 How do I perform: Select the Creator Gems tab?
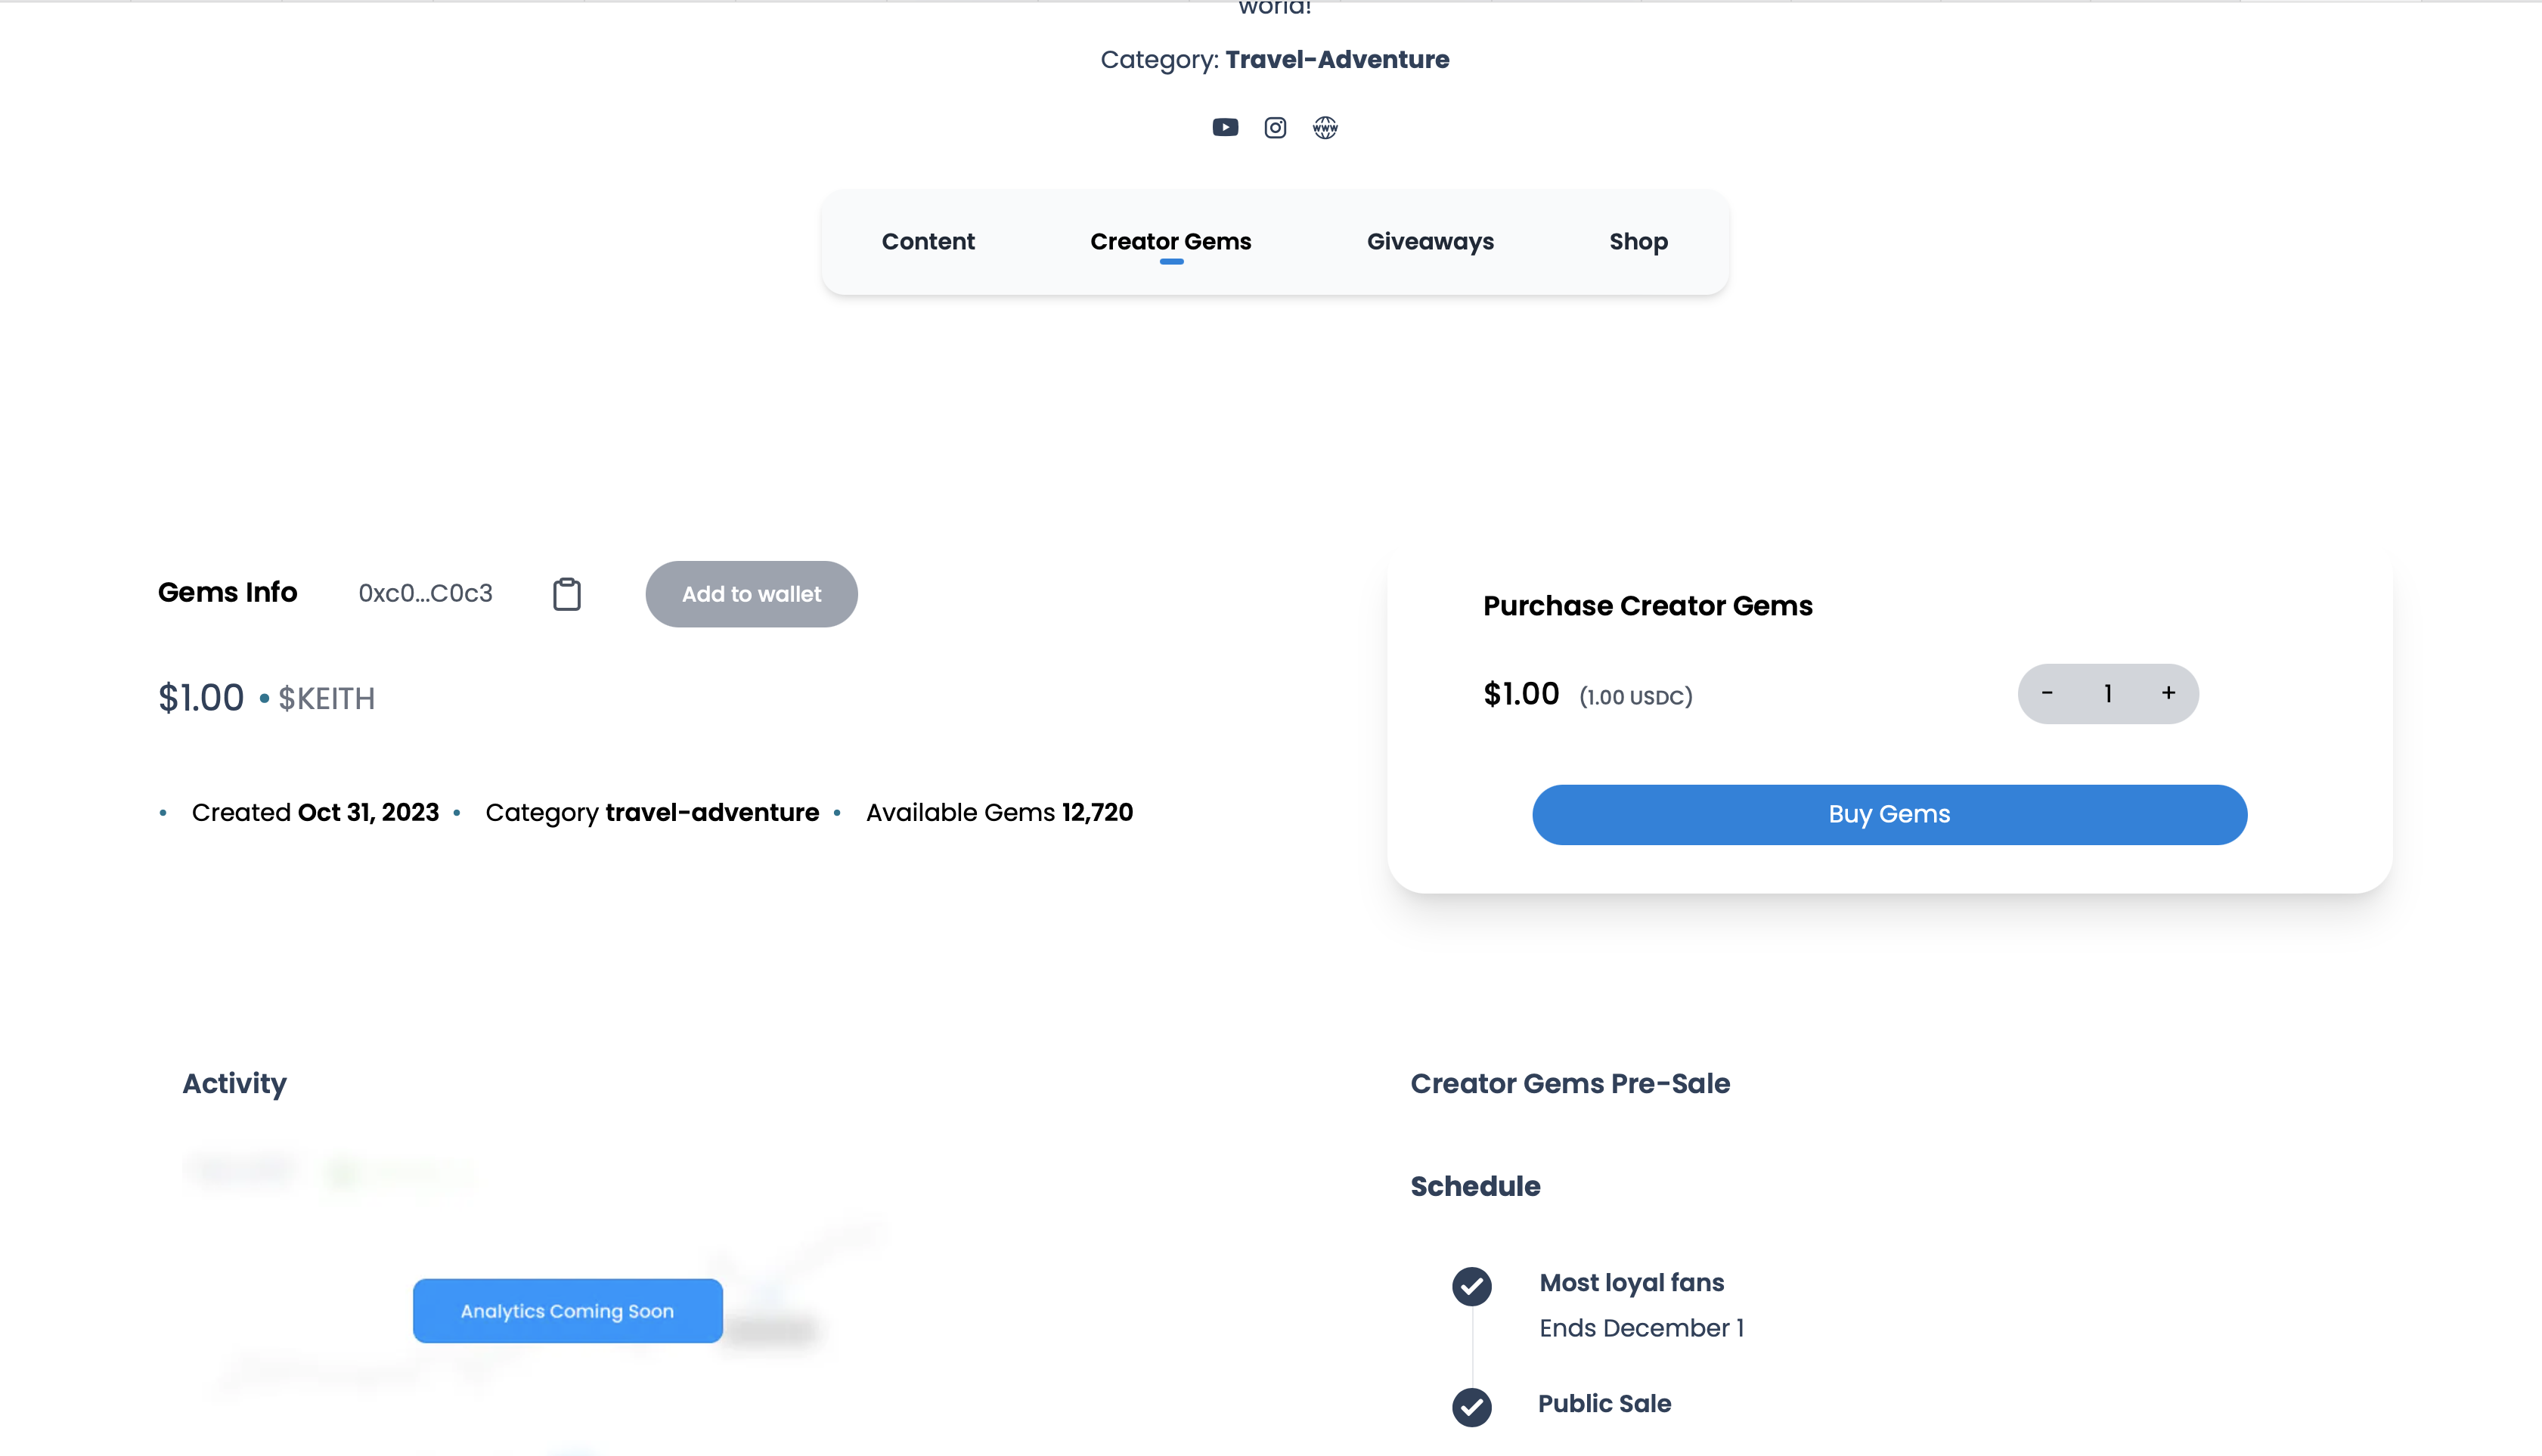pos(1171,242)
